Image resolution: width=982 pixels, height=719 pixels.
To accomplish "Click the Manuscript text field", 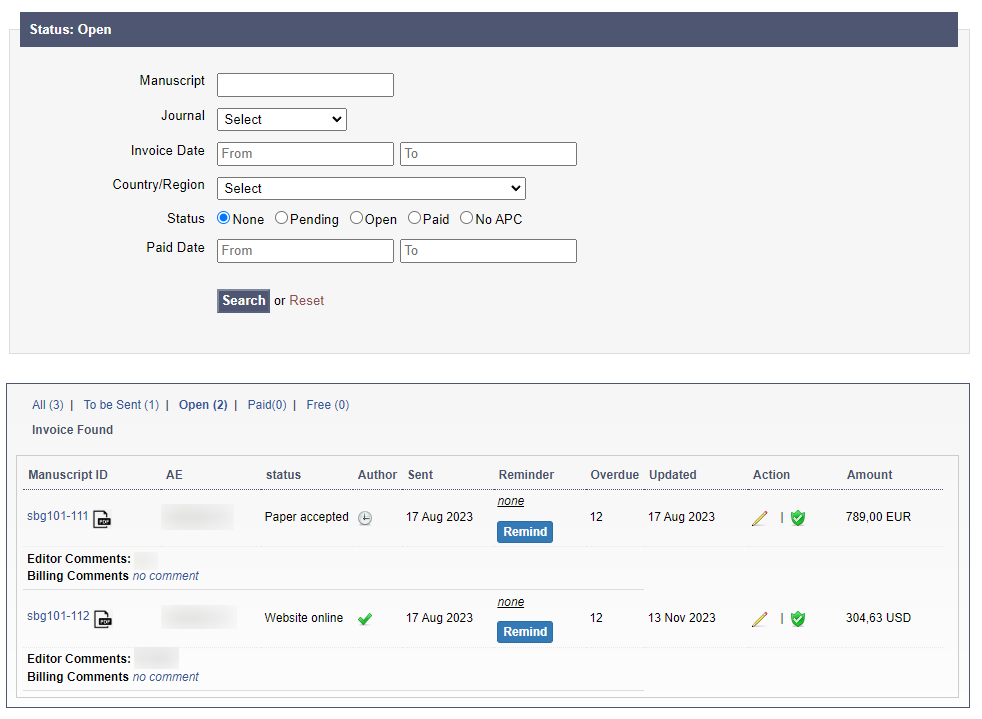I will point(305,85).
